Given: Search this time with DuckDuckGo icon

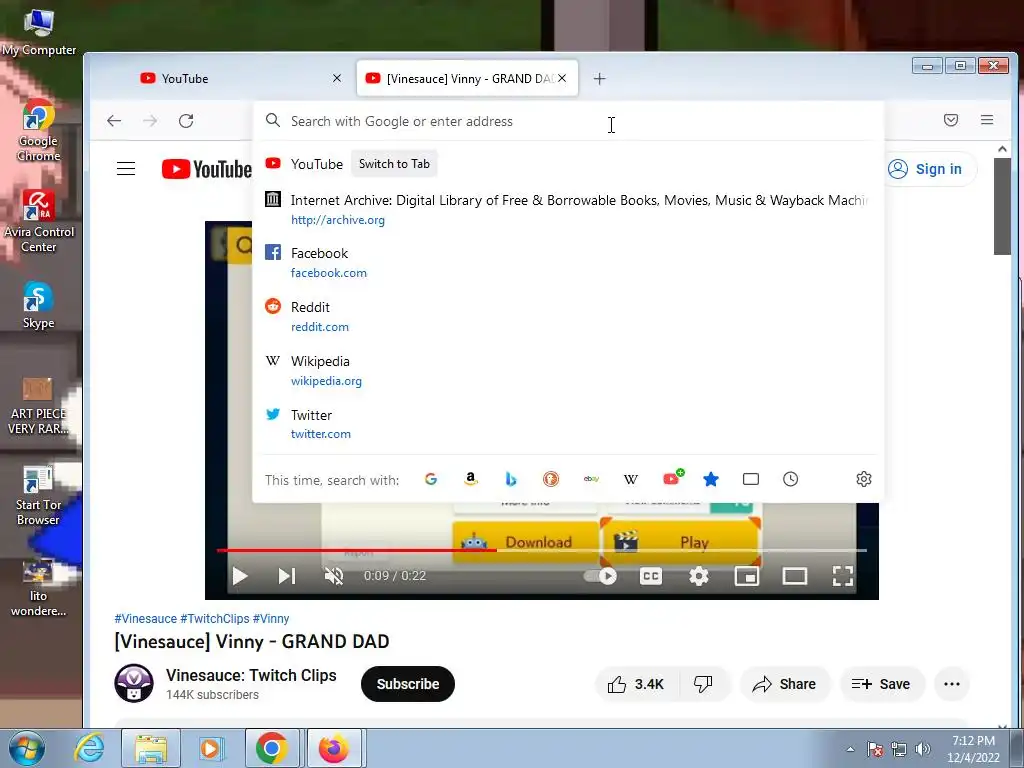Looking at the screenshot, I should (x=551, y=479).
